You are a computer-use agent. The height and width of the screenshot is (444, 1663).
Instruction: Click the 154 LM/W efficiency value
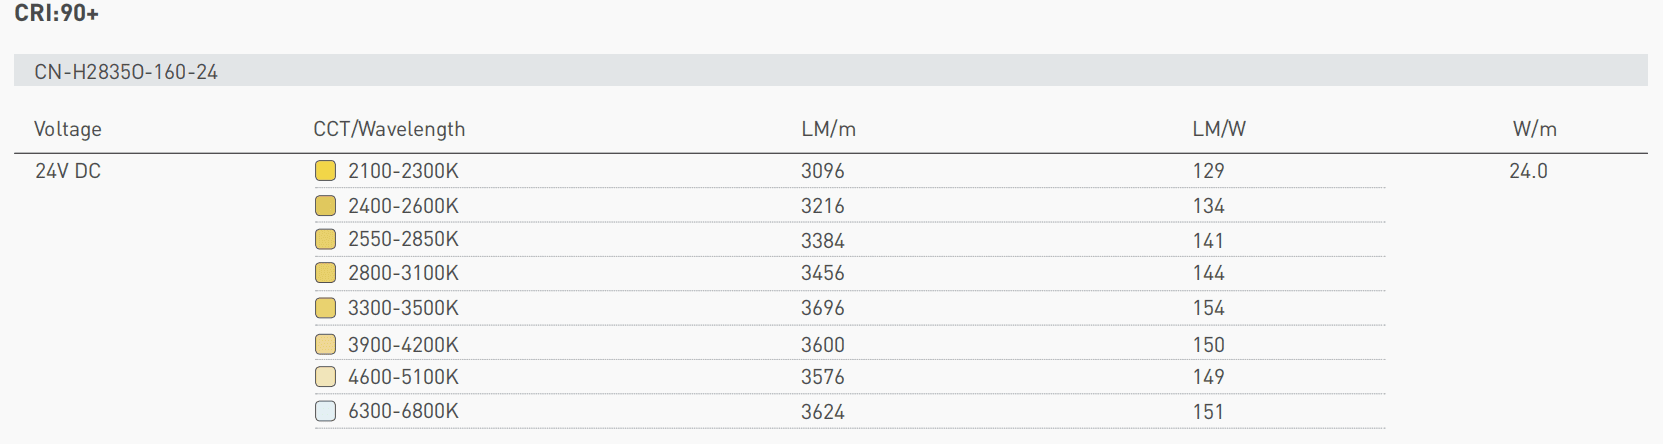pos(1208,308)
